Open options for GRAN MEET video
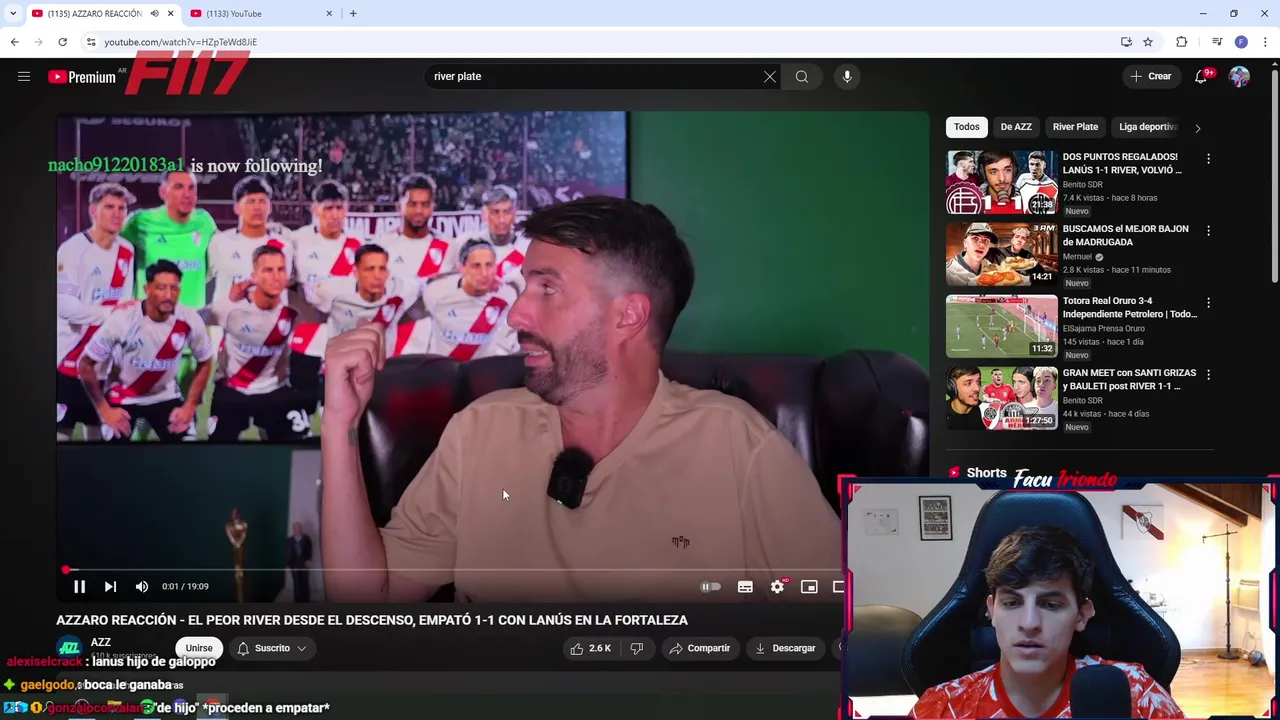 tap(1208, 375)
